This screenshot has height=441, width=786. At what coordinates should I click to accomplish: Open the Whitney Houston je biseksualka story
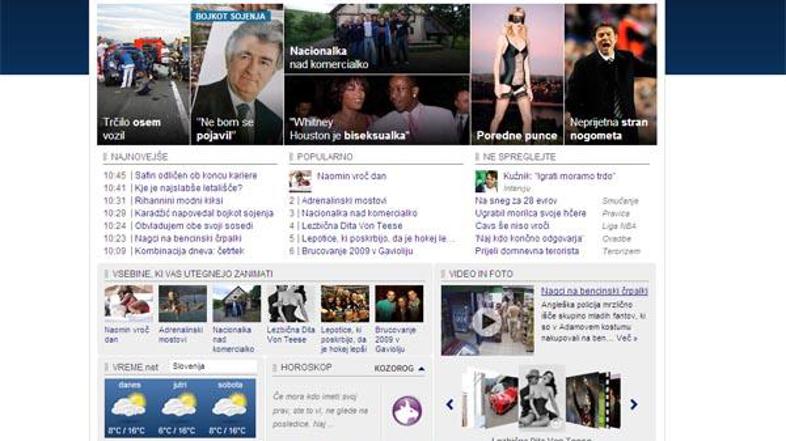point(377,110)
